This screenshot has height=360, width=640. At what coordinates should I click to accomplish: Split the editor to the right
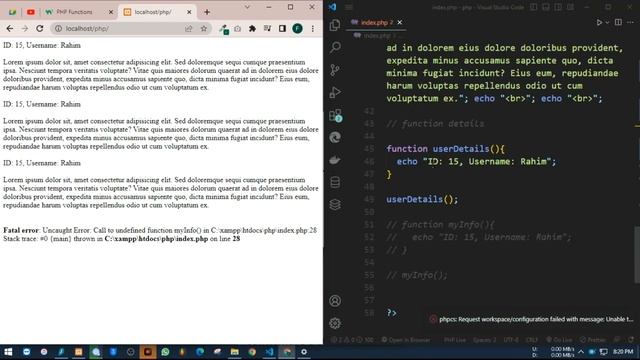(618, 22)
